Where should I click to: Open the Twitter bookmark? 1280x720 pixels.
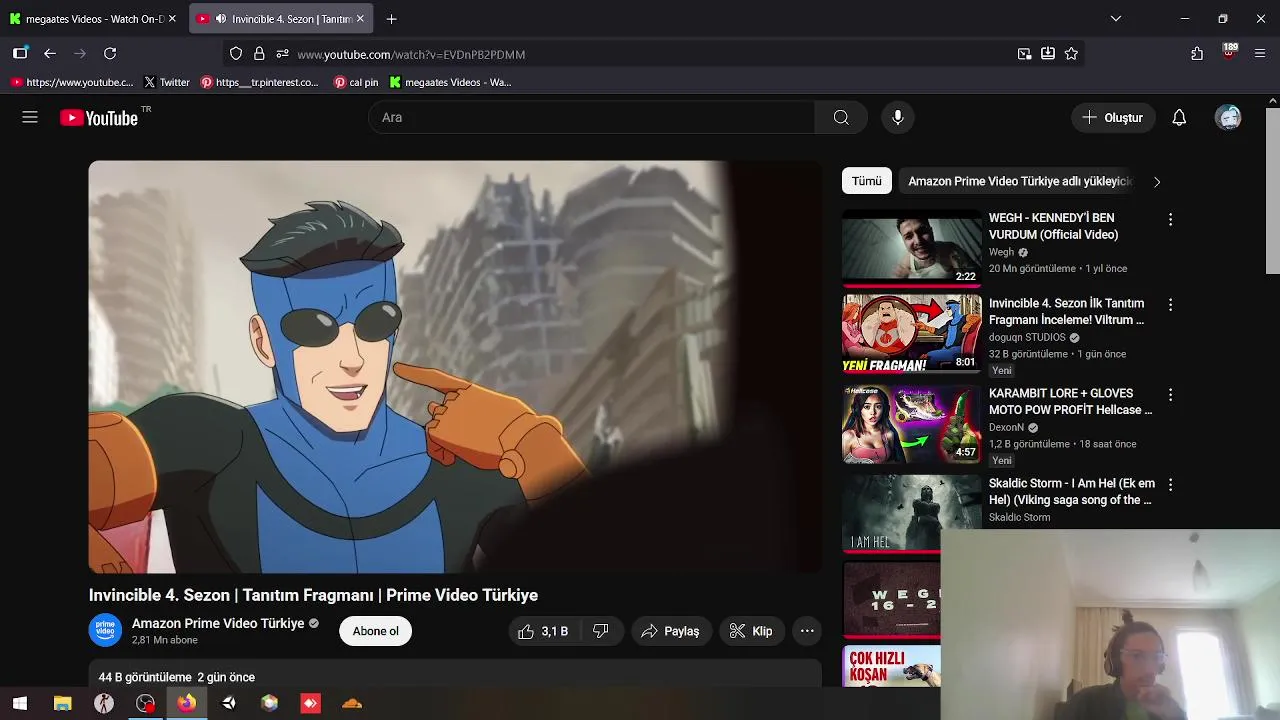coord(167,82)
